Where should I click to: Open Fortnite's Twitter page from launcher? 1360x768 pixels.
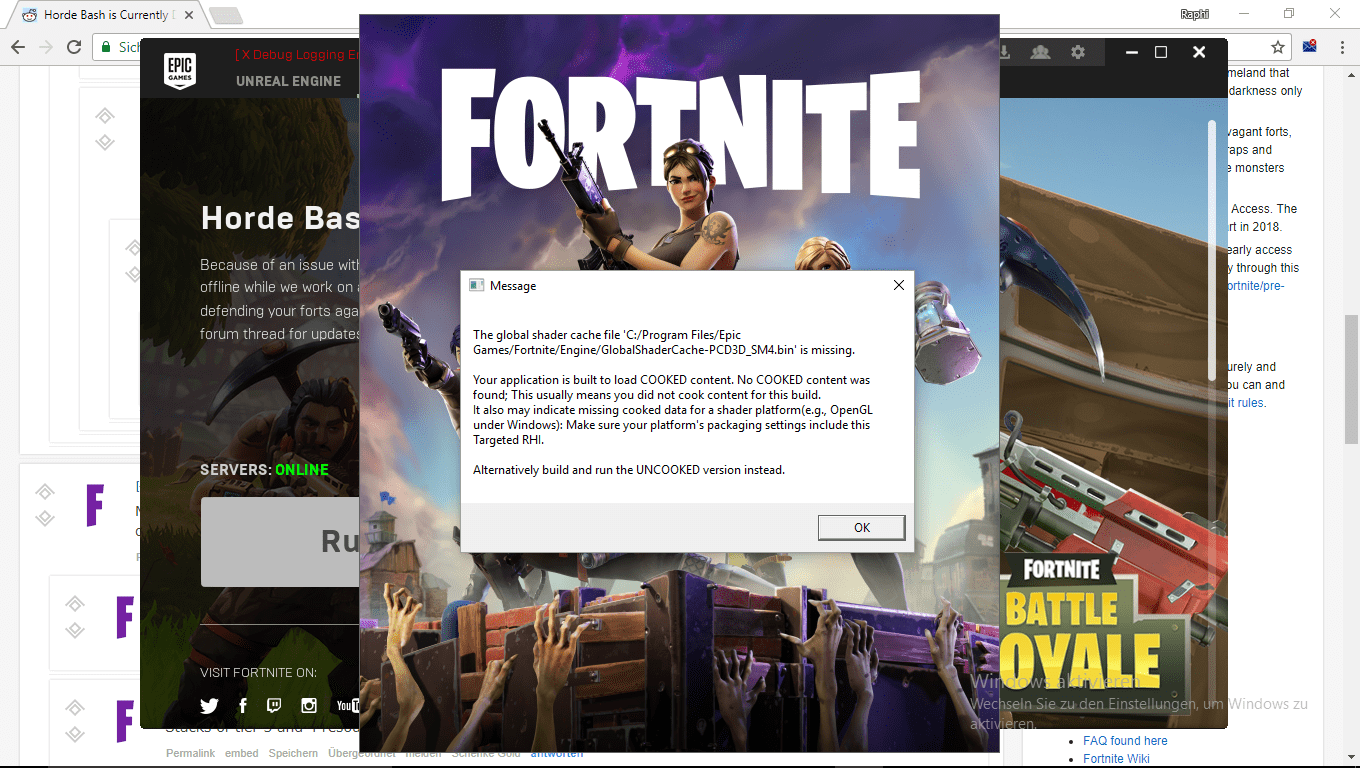point(209,706)
